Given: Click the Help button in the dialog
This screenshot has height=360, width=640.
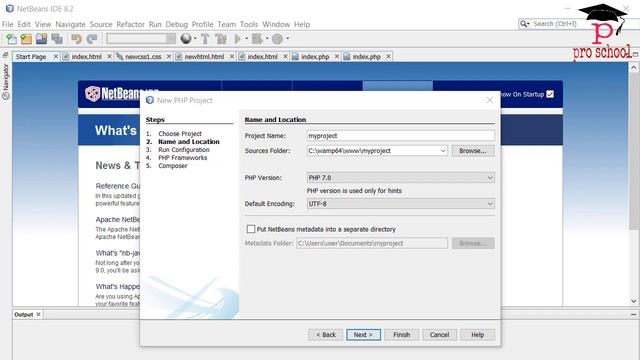Looking at the screenshot, I should [478, 335].
